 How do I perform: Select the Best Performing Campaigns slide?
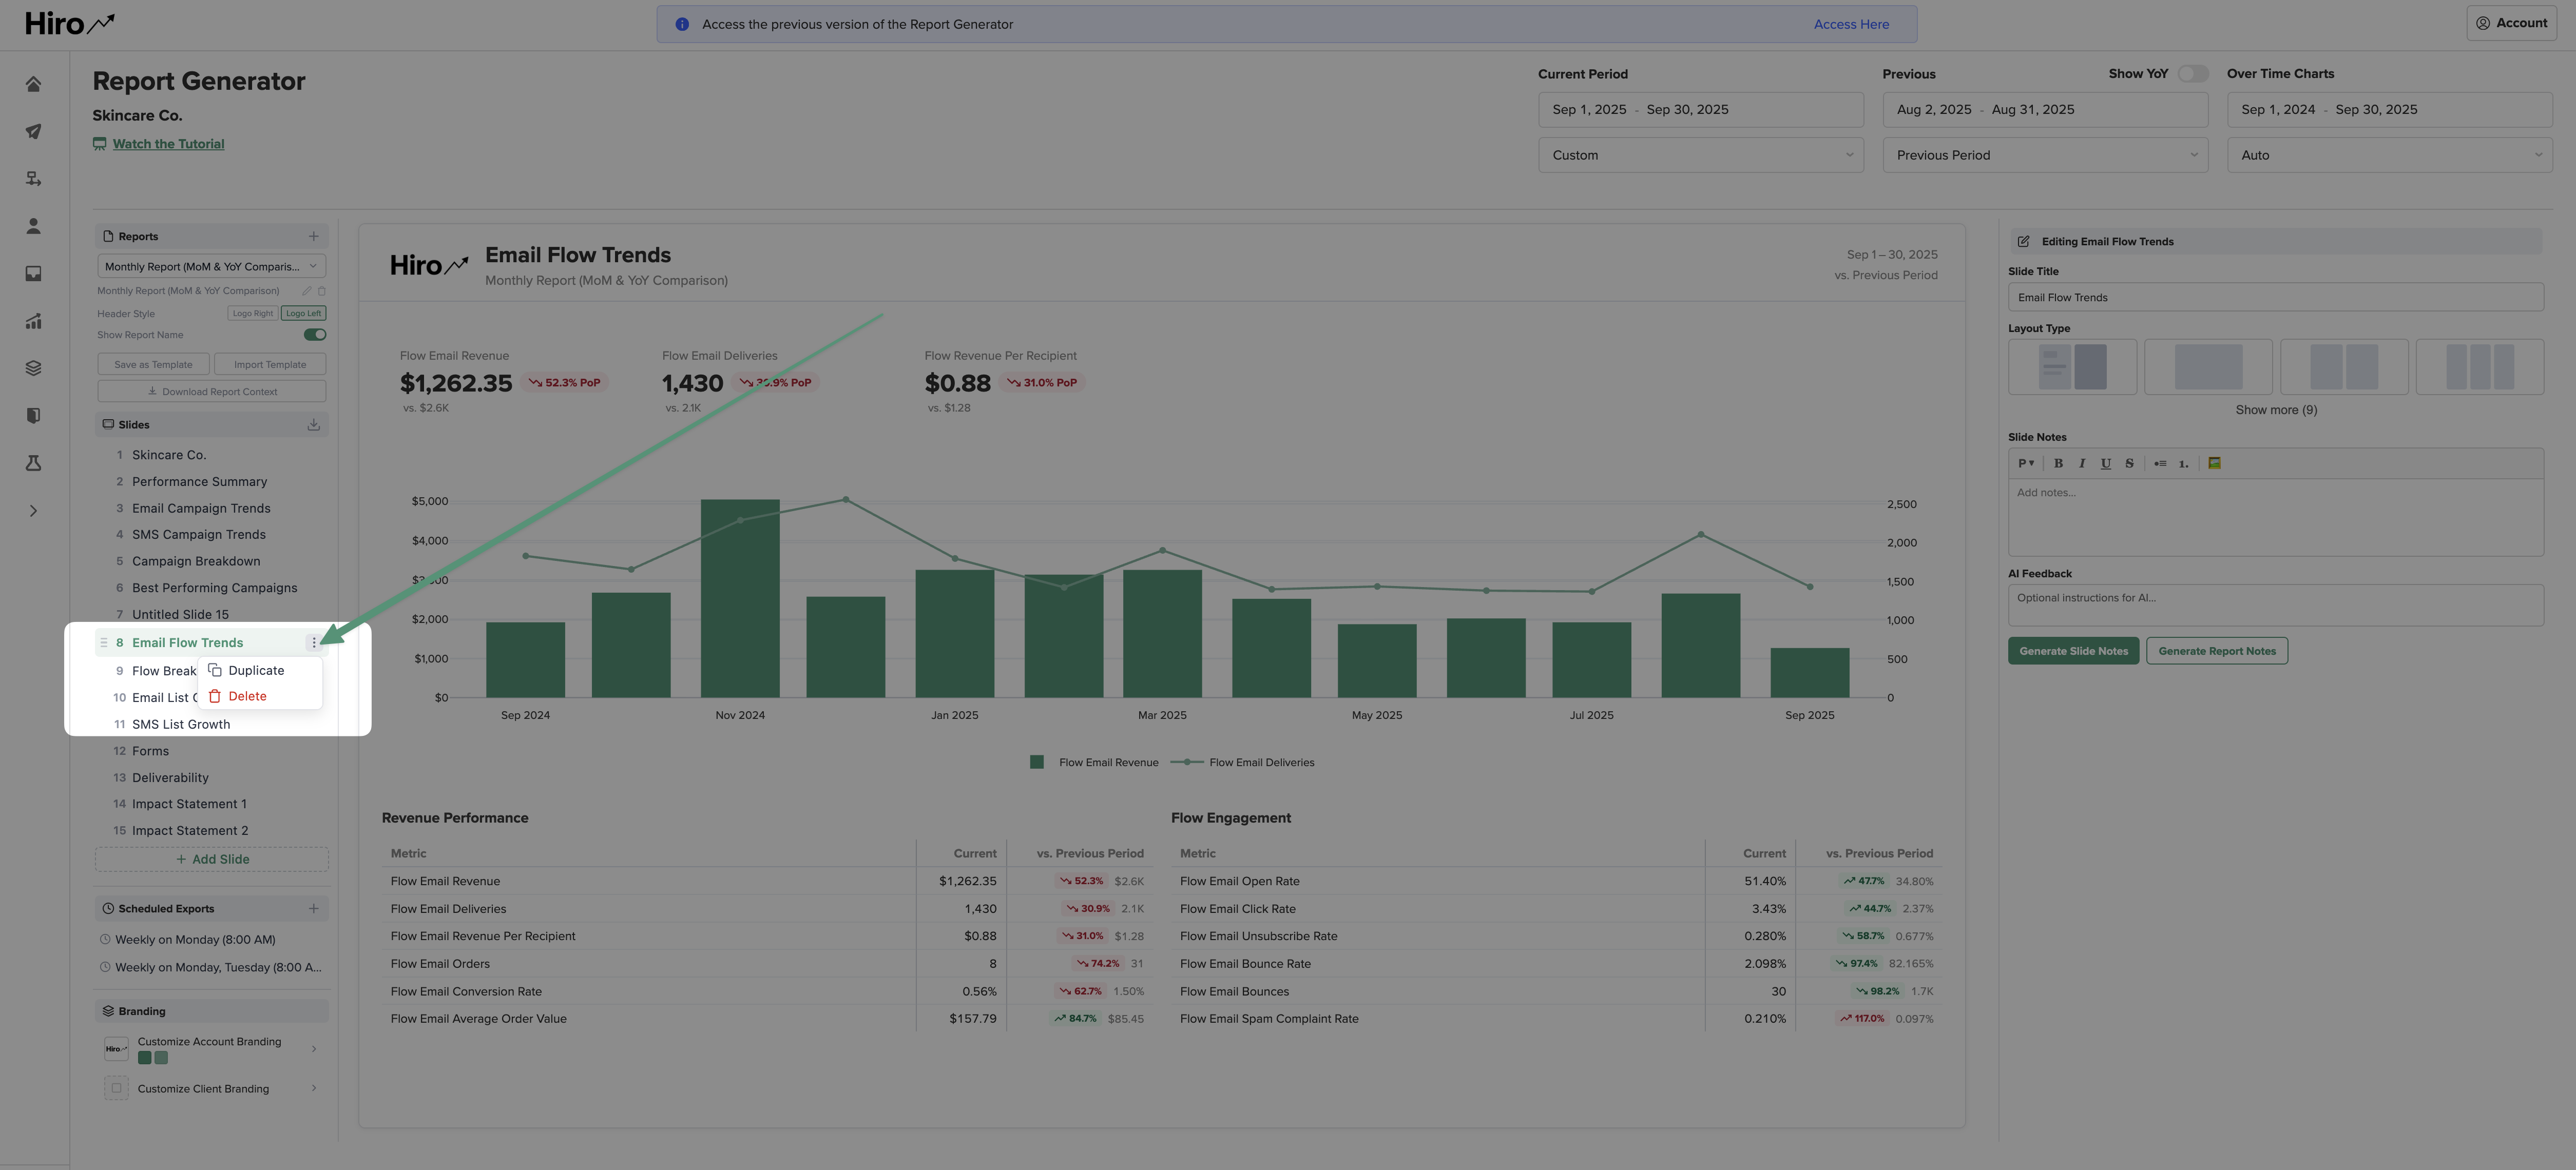tap(214, 588)
